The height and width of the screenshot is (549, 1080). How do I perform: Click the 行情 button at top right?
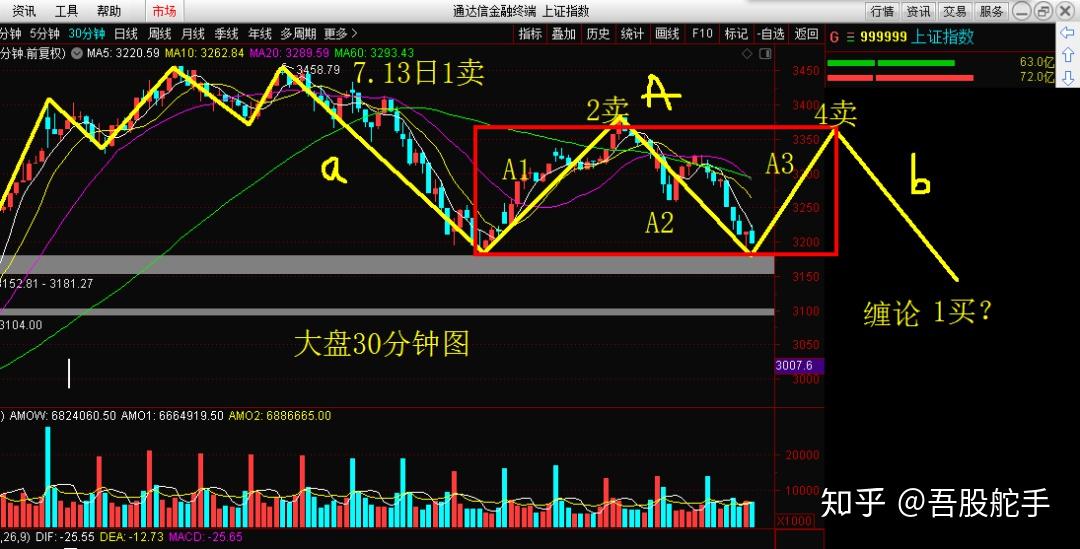tap(882, 11)
